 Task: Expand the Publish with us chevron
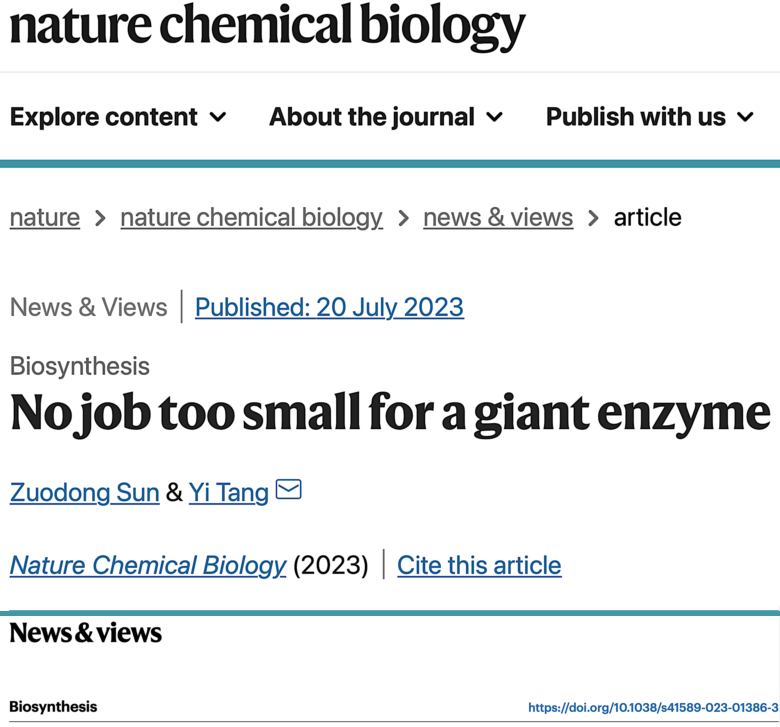[745, 118]
